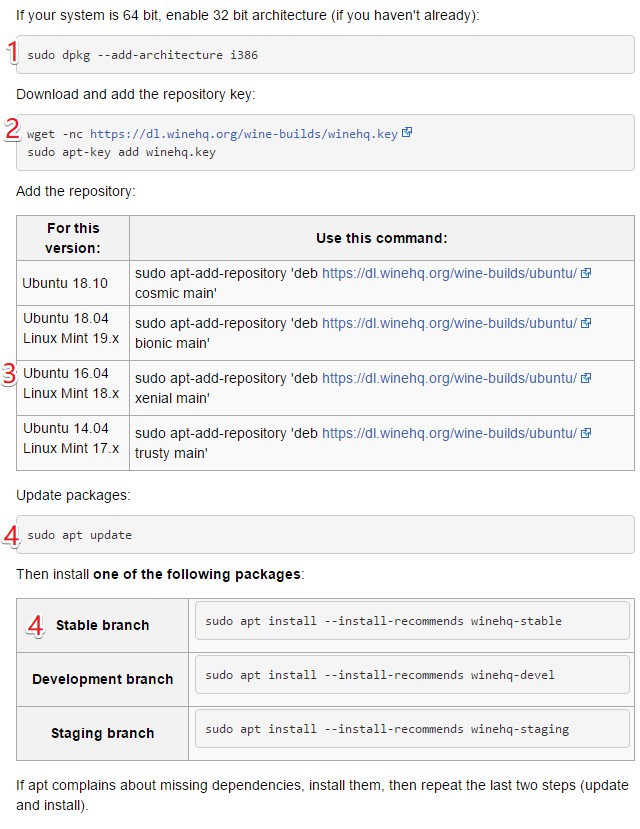This screenshot has width=640, height=829.
Task: Click the 'Stable branch' label
Action: (103, 625)
